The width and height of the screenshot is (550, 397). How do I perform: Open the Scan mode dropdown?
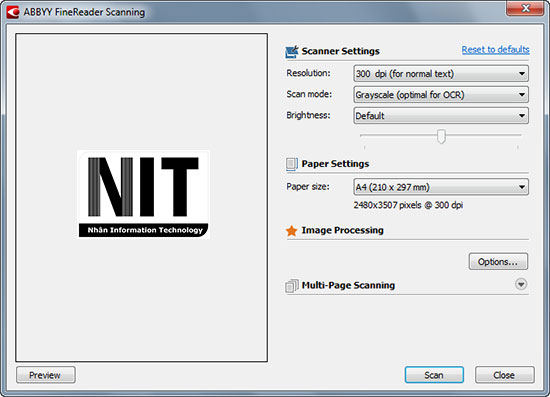[441, 95]
